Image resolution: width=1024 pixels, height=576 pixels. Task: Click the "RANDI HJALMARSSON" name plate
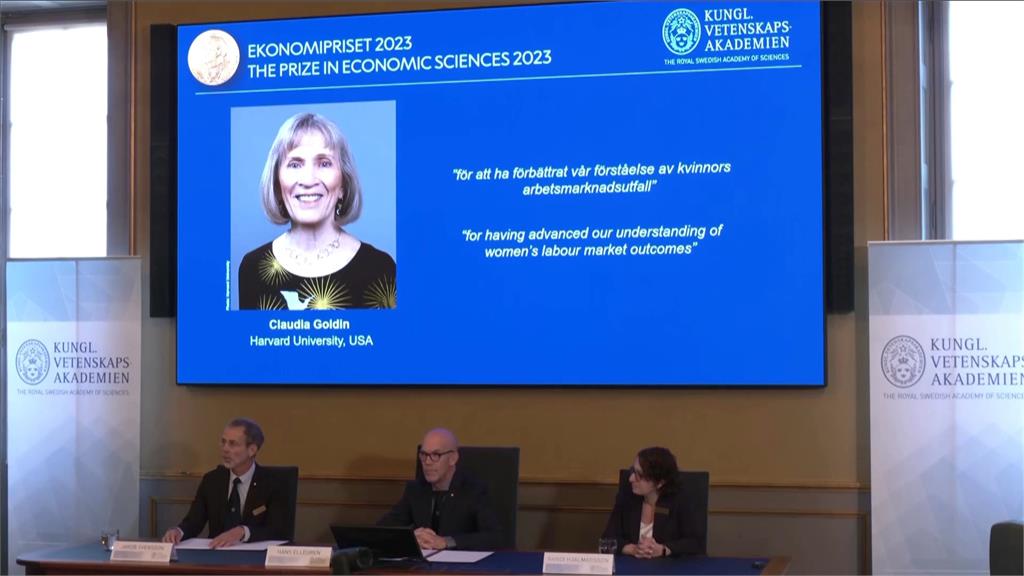click(x=577, y=563)
